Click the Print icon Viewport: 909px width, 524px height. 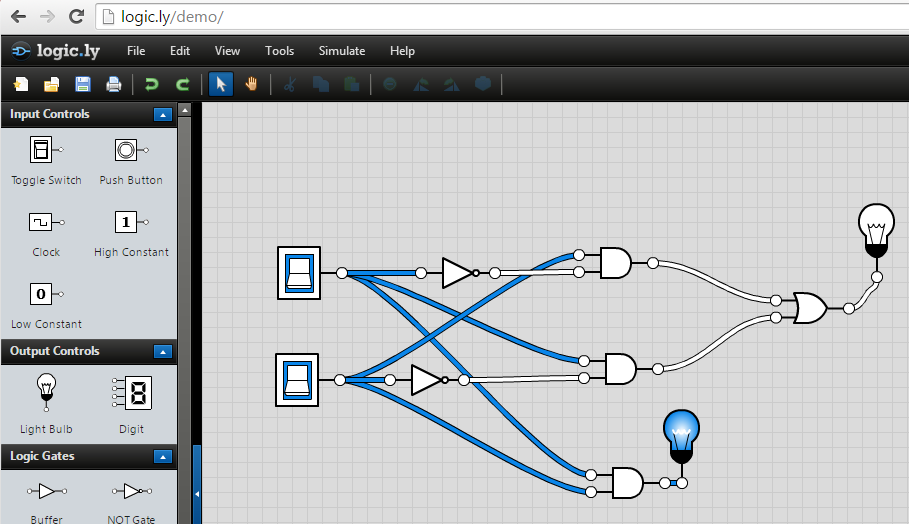coord(114,85)
